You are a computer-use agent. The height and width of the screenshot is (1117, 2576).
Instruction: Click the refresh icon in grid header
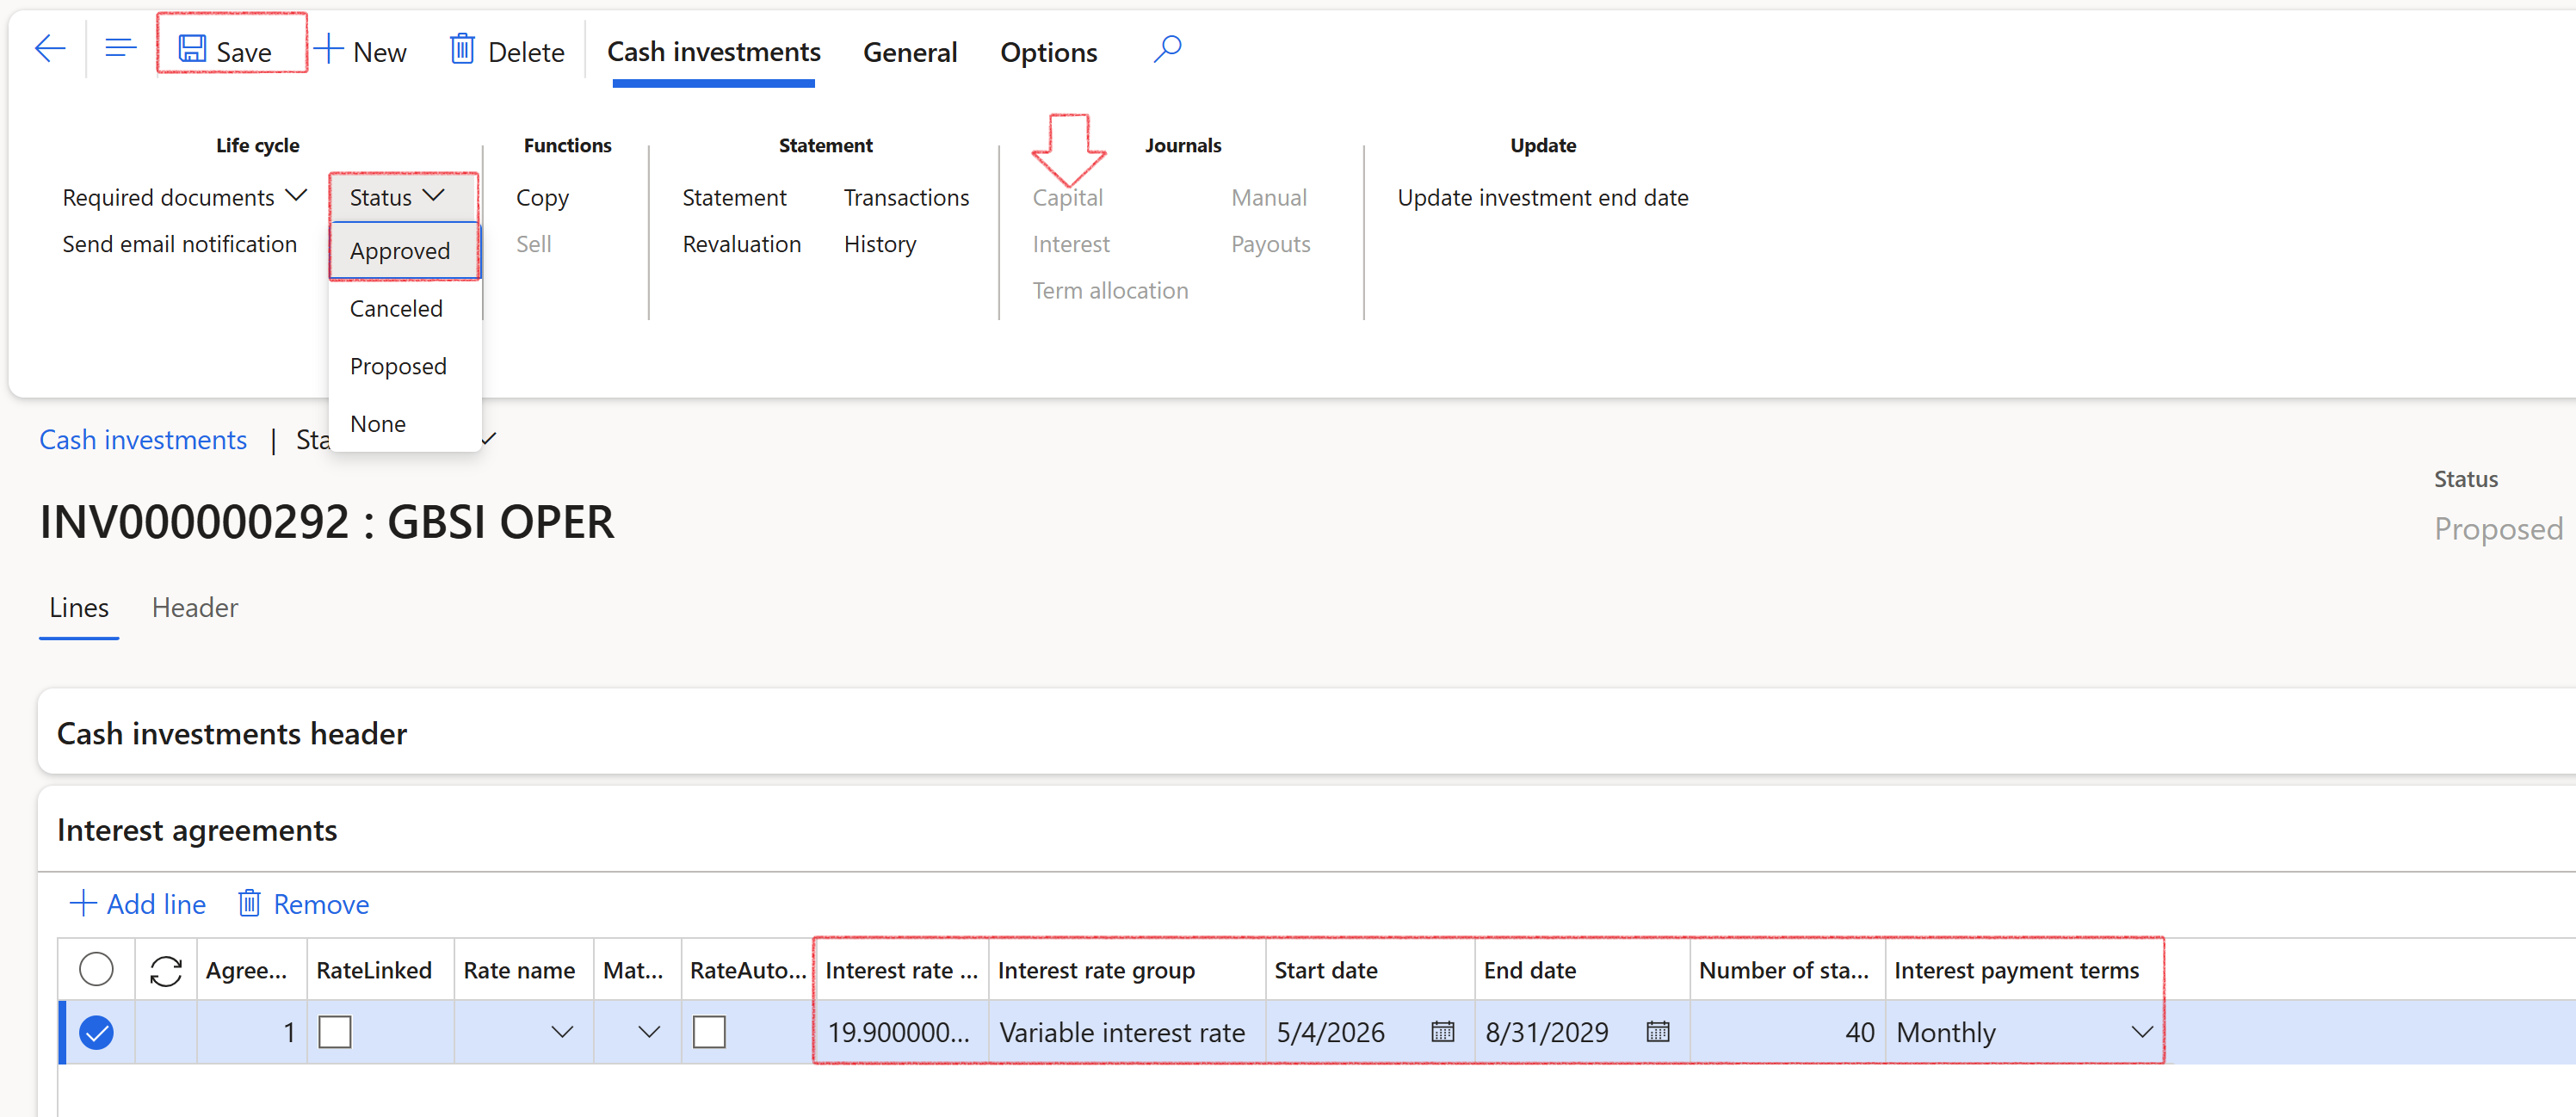[x=165, y=970]
